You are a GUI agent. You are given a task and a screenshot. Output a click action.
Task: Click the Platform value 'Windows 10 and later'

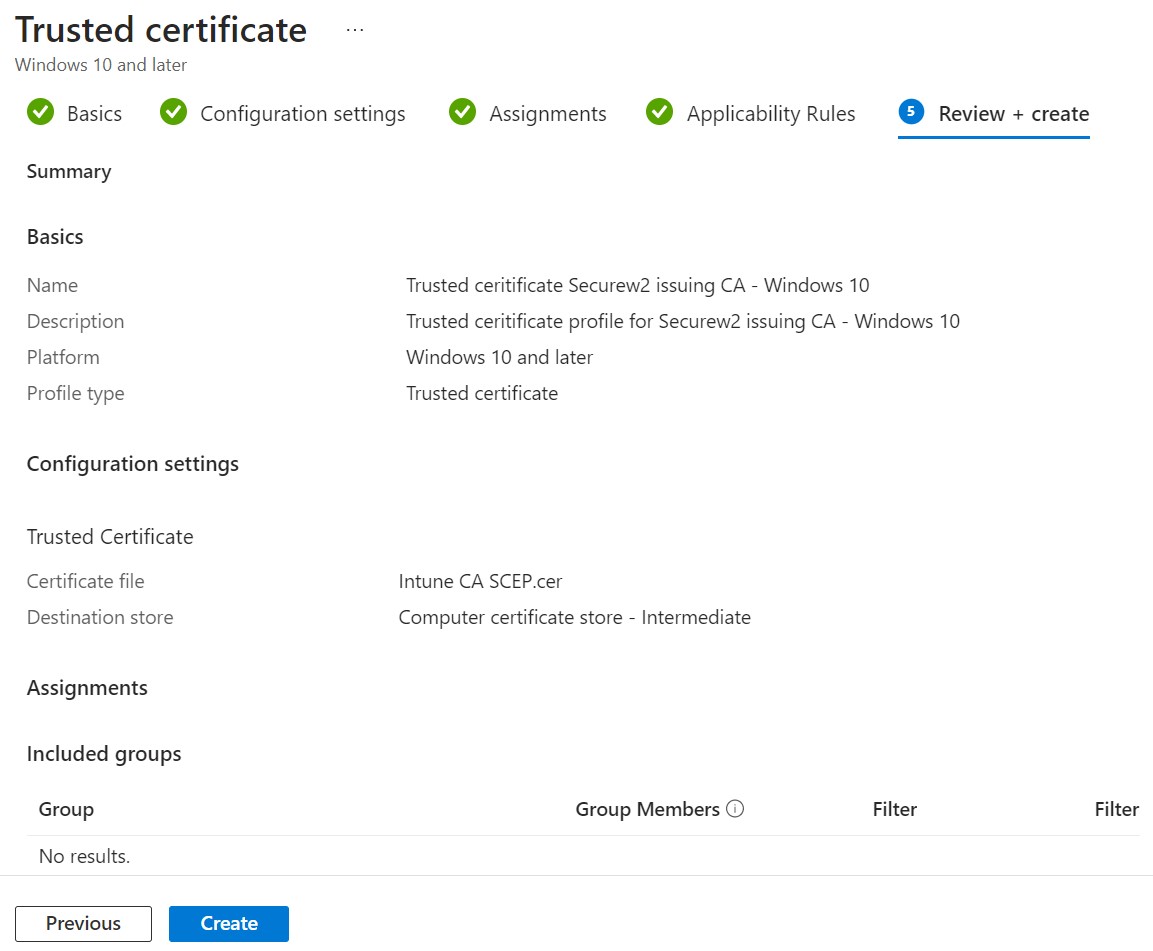499,357
